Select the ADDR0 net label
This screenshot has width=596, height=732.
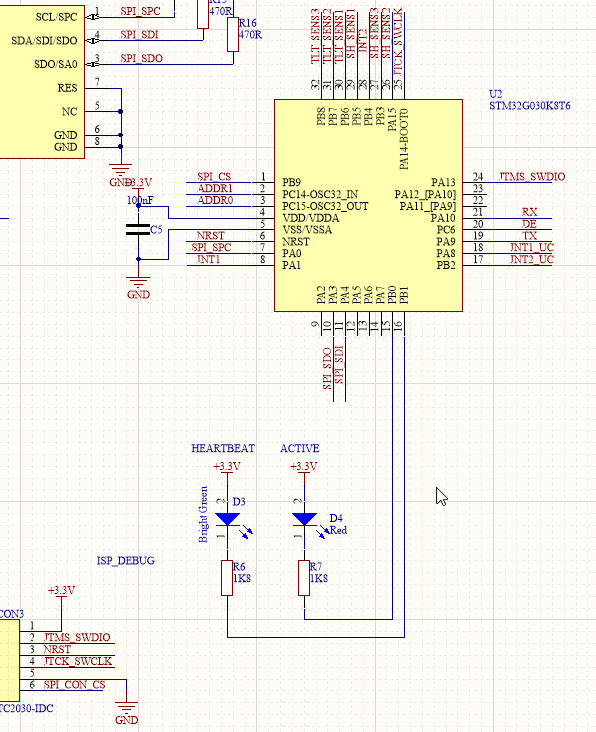pos(215,200)
